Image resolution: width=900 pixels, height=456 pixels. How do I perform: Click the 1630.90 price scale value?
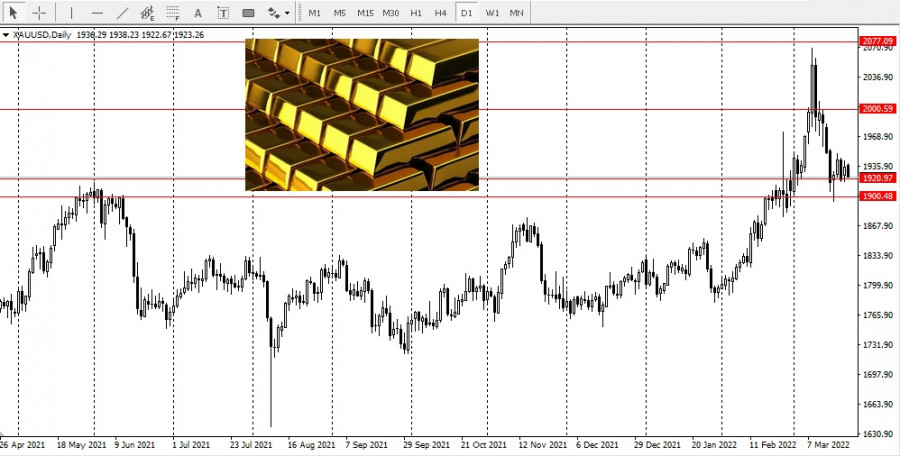[x=878, y=434]
